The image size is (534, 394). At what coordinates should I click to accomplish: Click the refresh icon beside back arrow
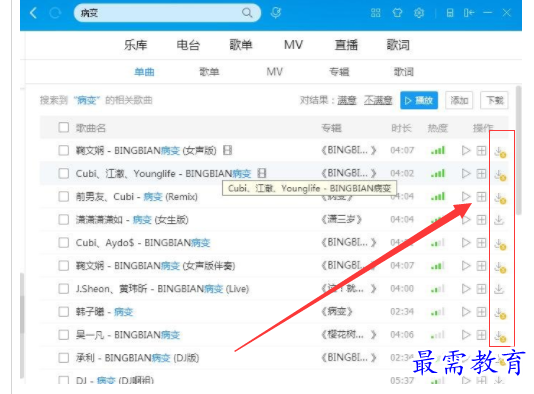tap(55, 13)
